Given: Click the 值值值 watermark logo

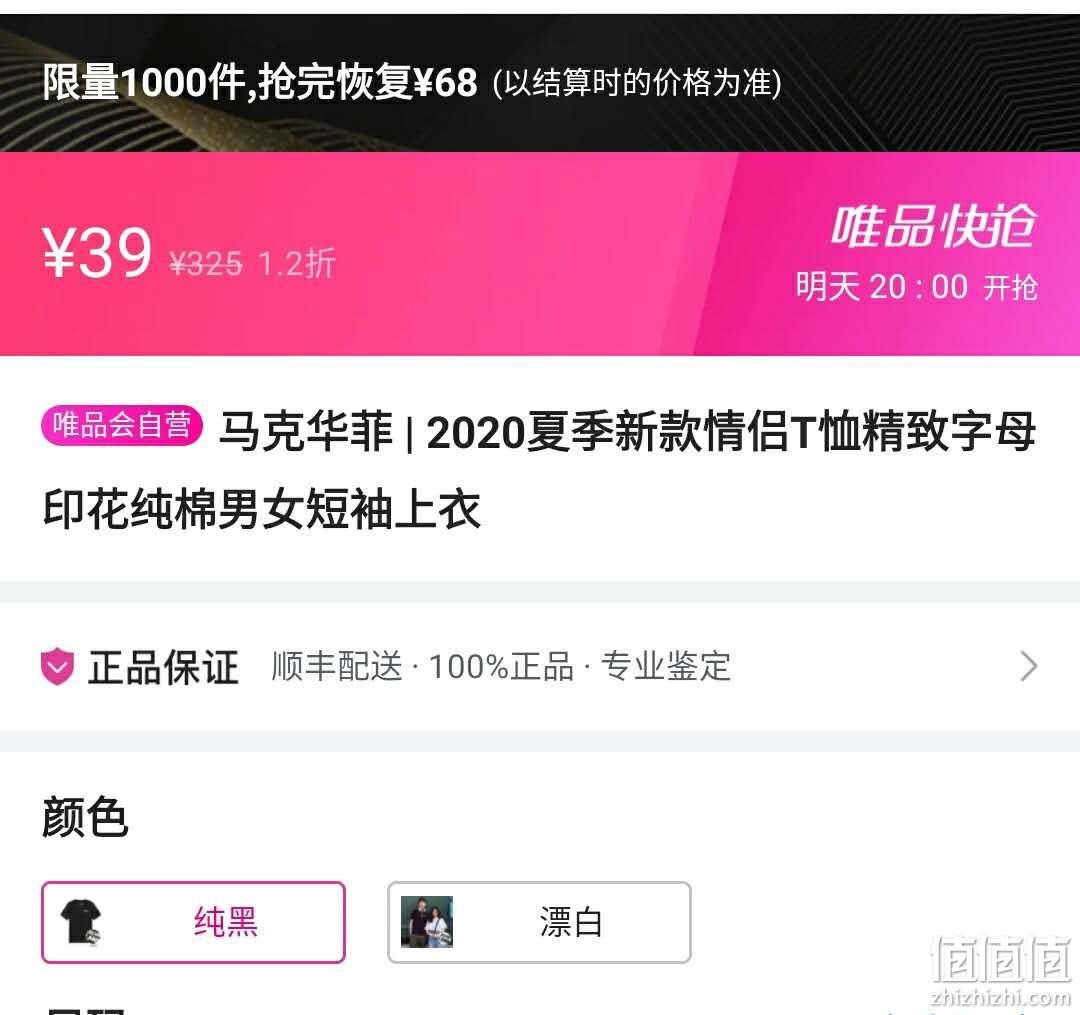Looking at the screenshot, I should click(1000, 959).
